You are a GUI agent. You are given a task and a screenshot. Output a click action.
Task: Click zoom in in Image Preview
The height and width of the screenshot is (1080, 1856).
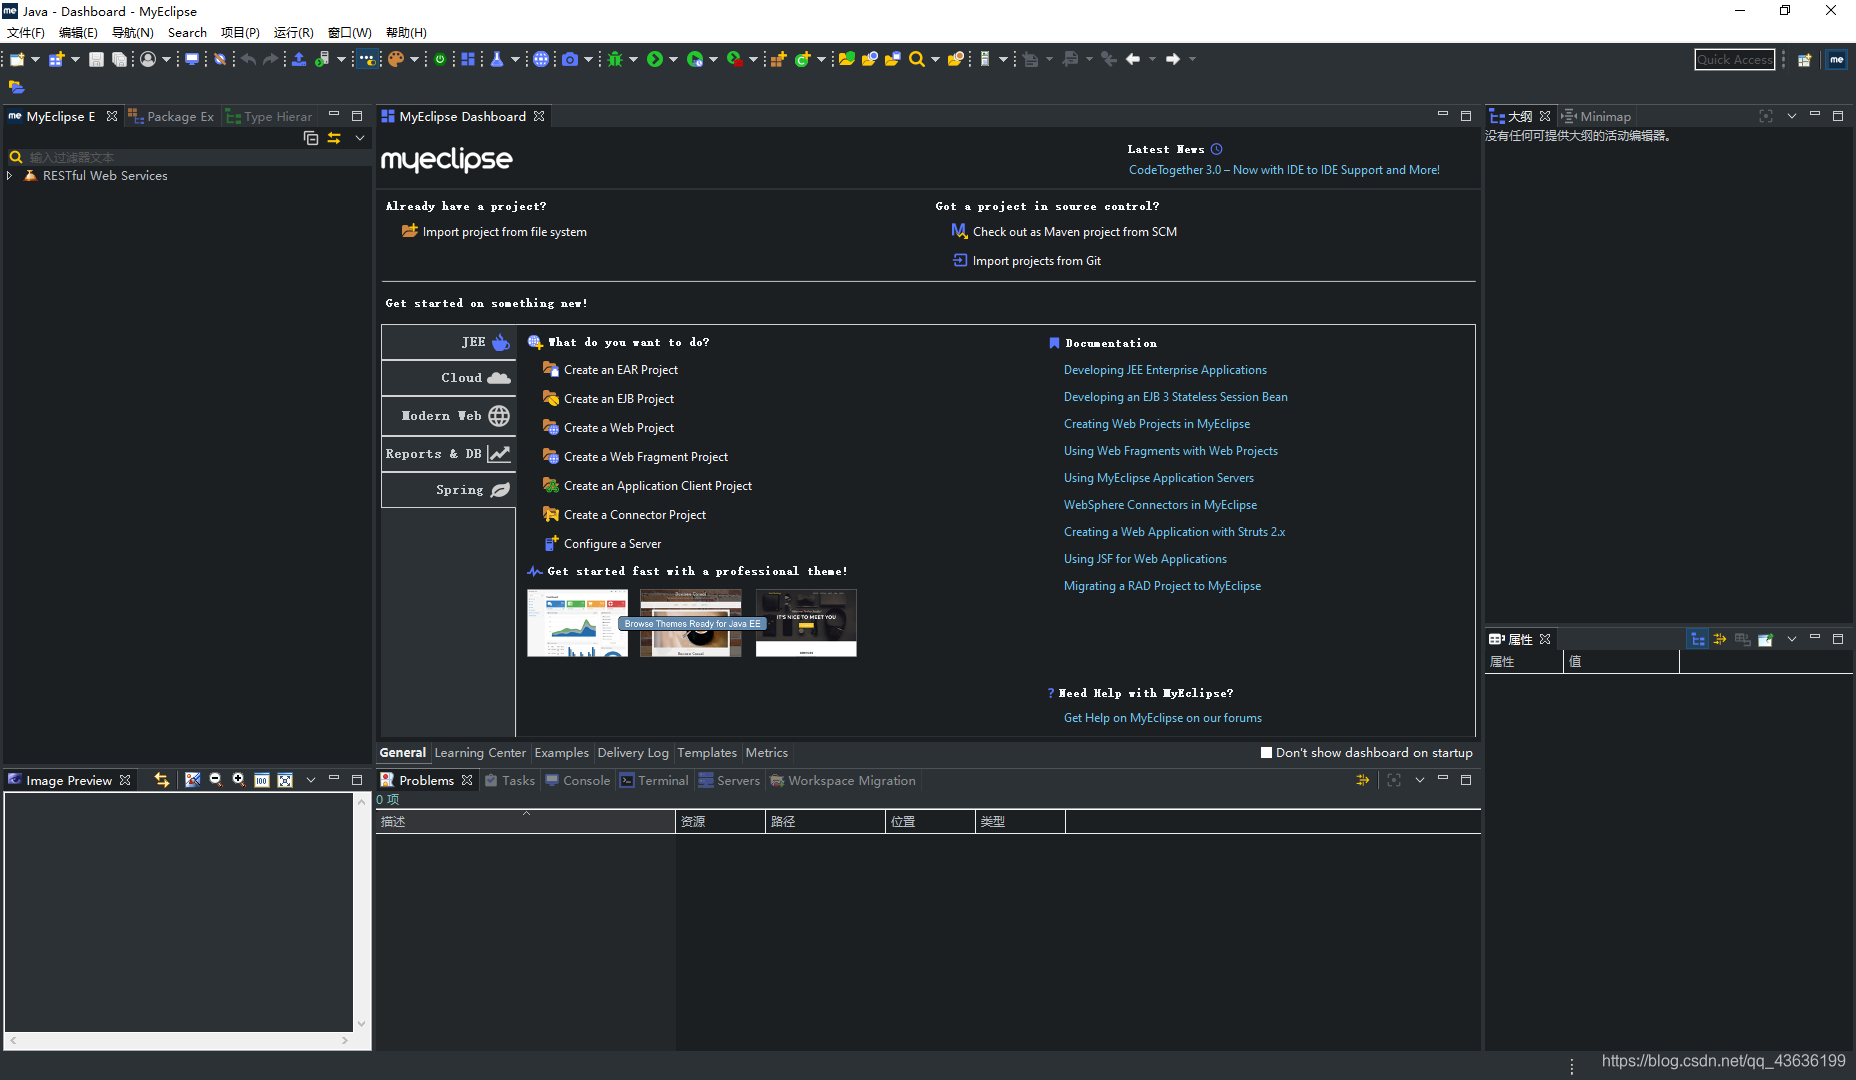[238, 780]
